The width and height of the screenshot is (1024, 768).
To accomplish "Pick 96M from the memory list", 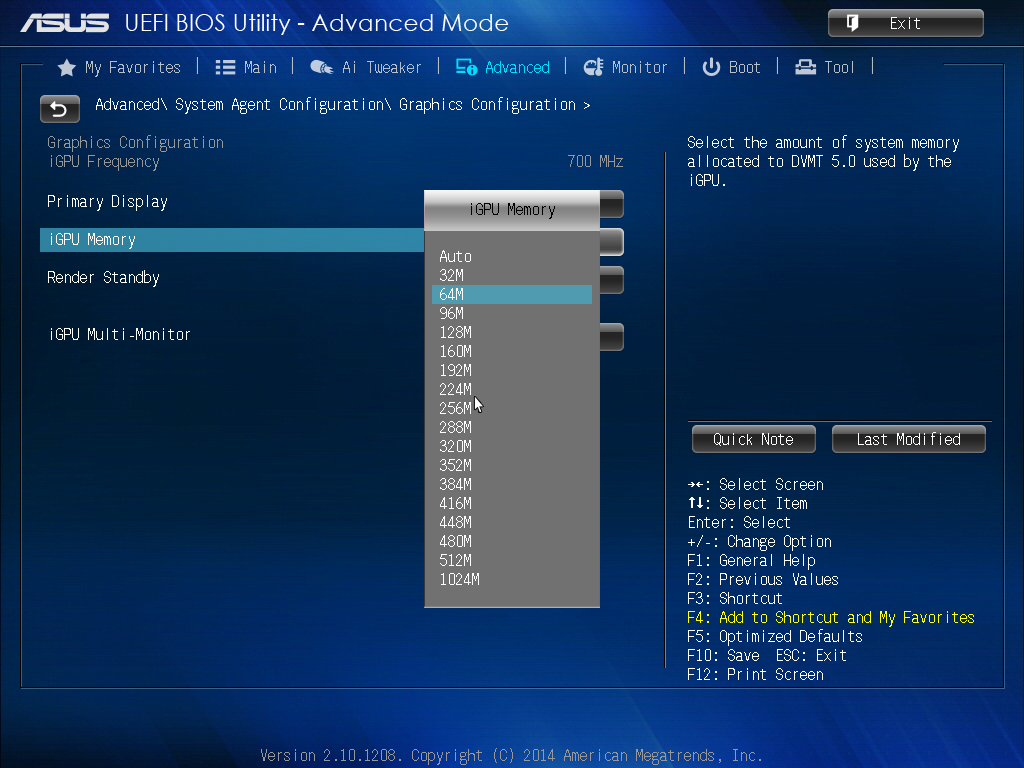I will [x=512, y=313].
